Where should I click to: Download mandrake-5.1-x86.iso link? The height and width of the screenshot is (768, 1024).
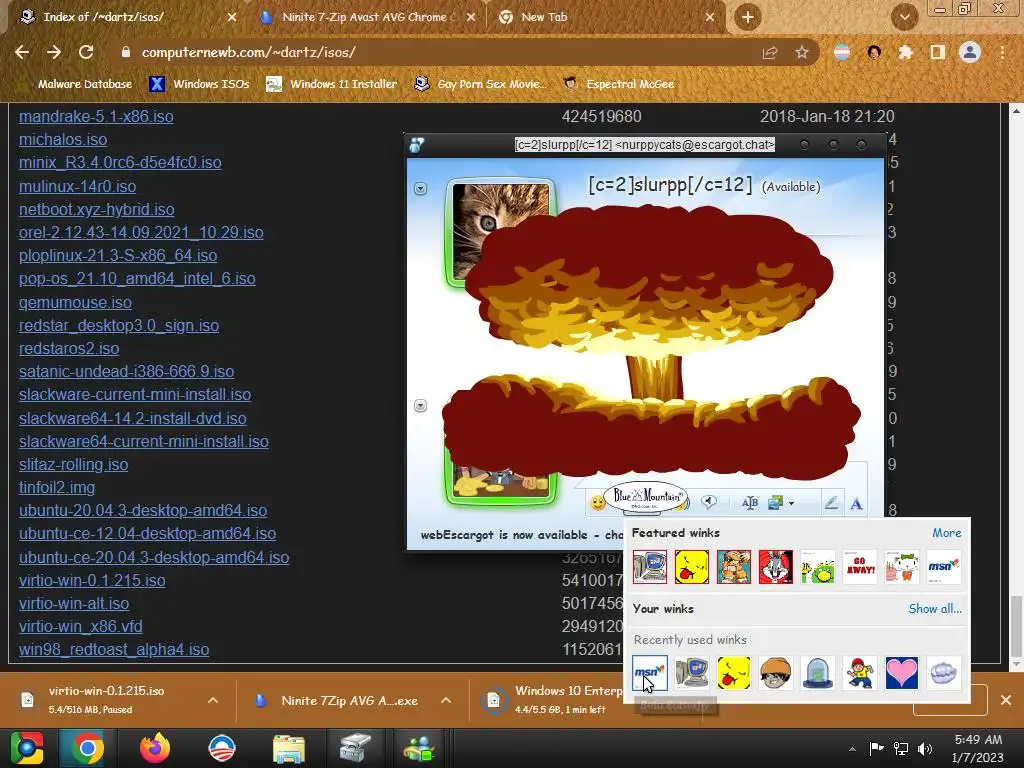point(96,116)
